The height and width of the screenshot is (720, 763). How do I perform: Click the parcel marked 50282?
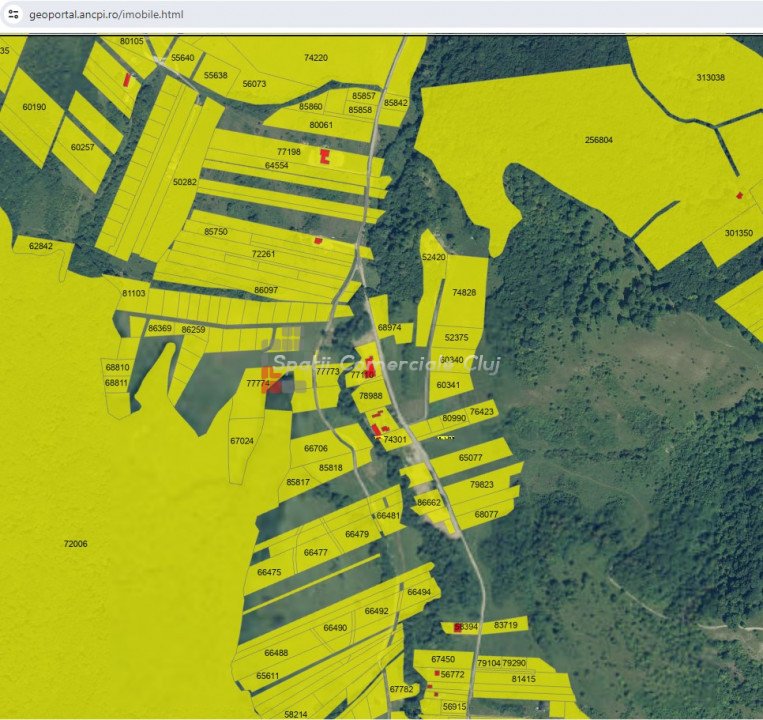point(184,182)
